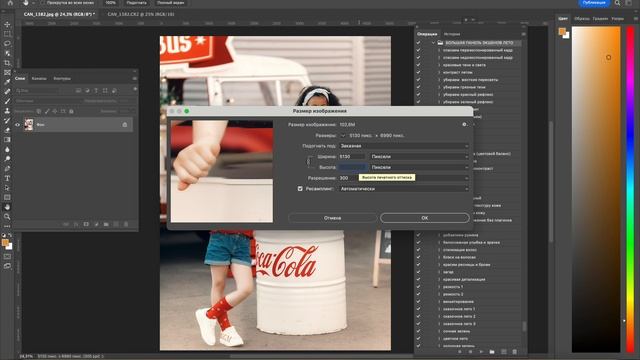Select the Lasso tool

(x=7, y=43)
